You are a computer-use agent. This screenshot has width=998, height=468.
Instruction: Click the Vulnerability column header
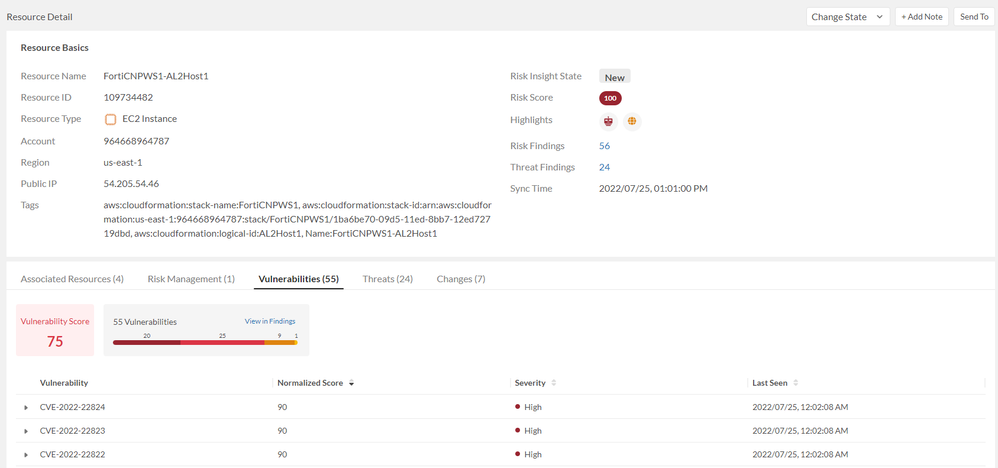(x=64, y=383)
